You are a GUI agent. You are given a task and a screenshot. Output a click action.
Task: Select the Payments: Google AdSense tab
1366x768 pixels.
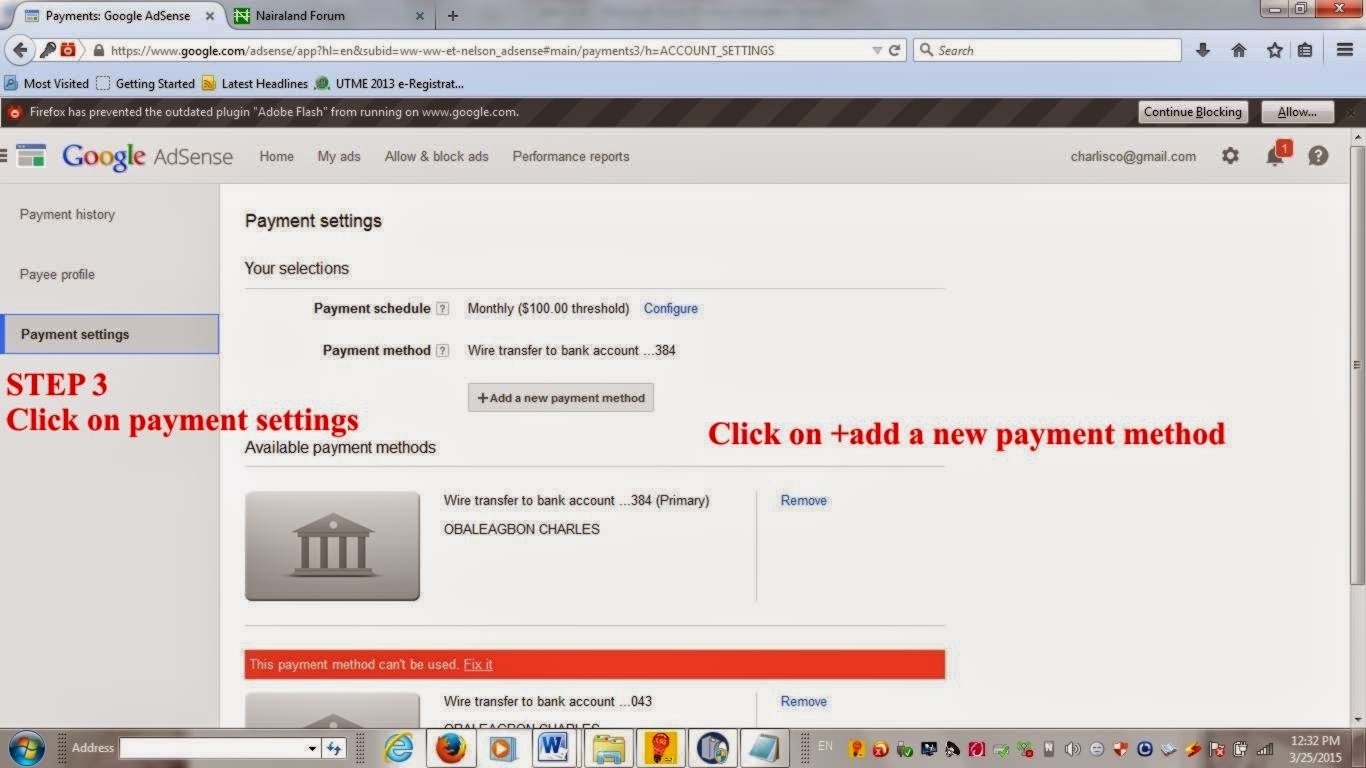(x=118, y=16)
